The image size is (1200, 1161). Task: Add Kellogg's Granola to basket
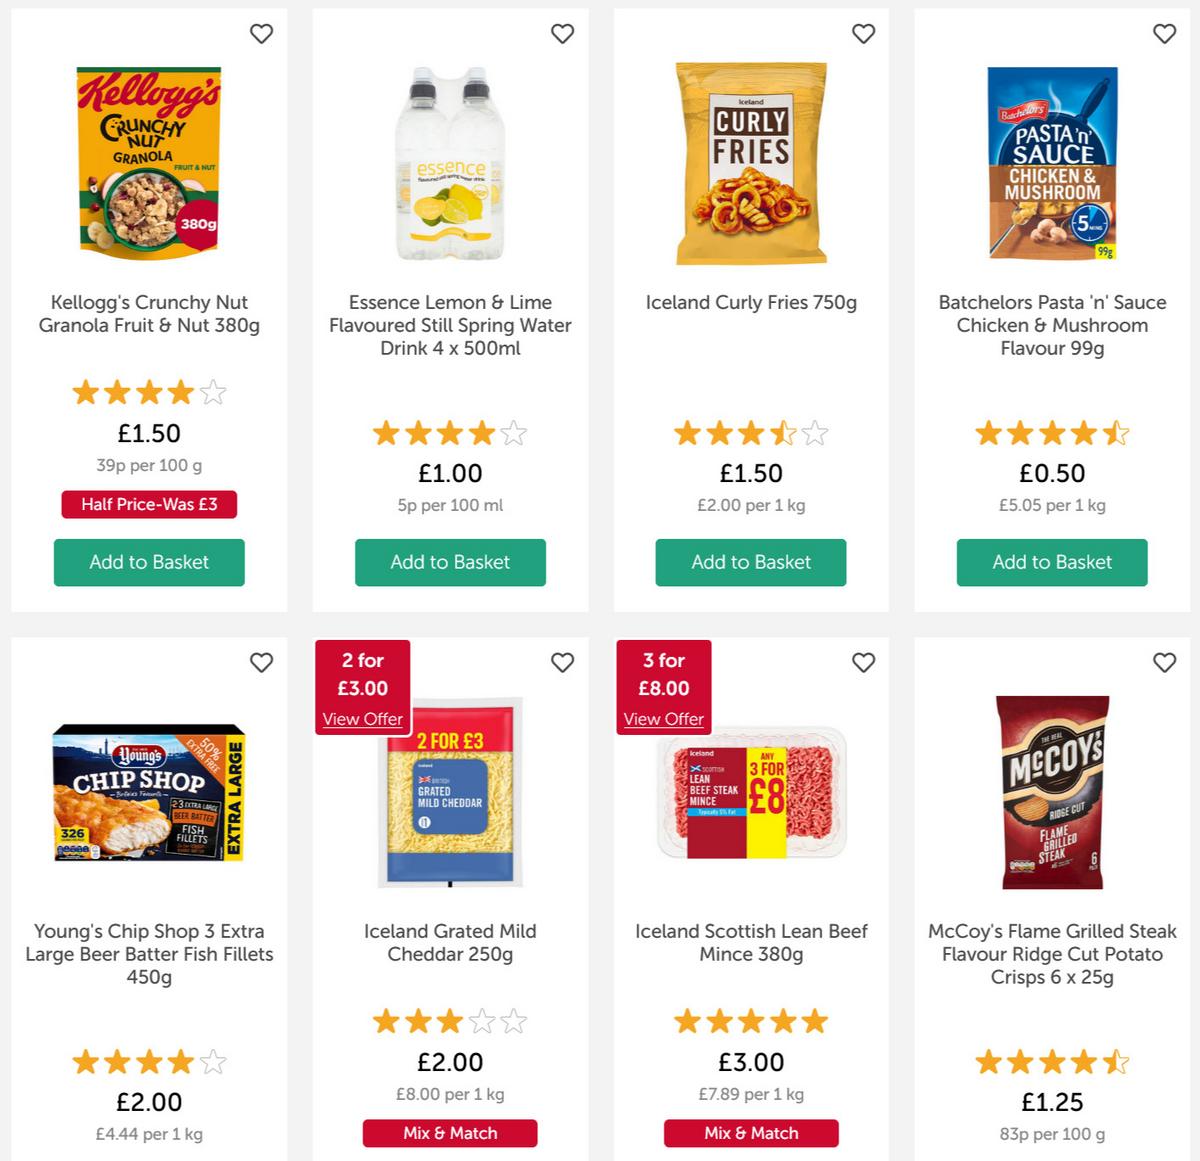149,562
